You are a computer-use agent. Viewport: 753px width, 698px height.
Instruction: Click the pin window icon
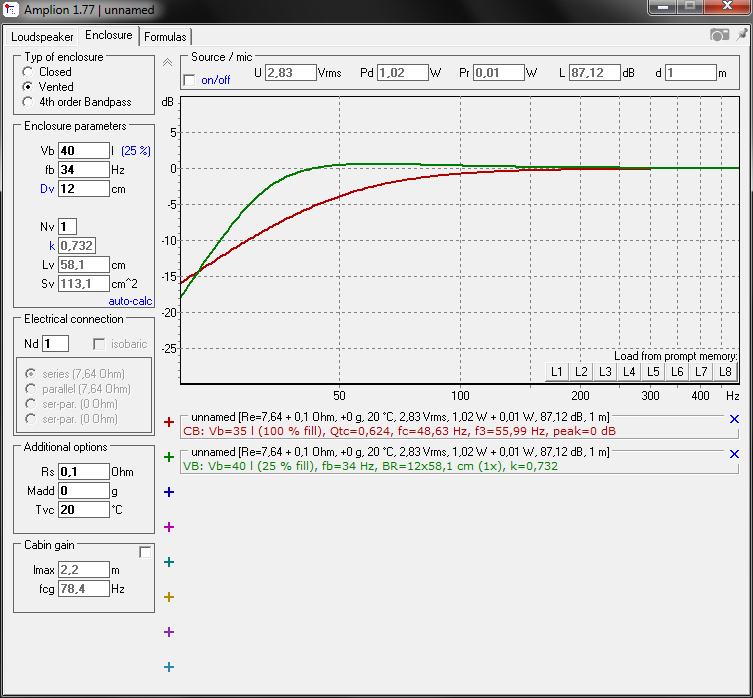coord(741,34)
